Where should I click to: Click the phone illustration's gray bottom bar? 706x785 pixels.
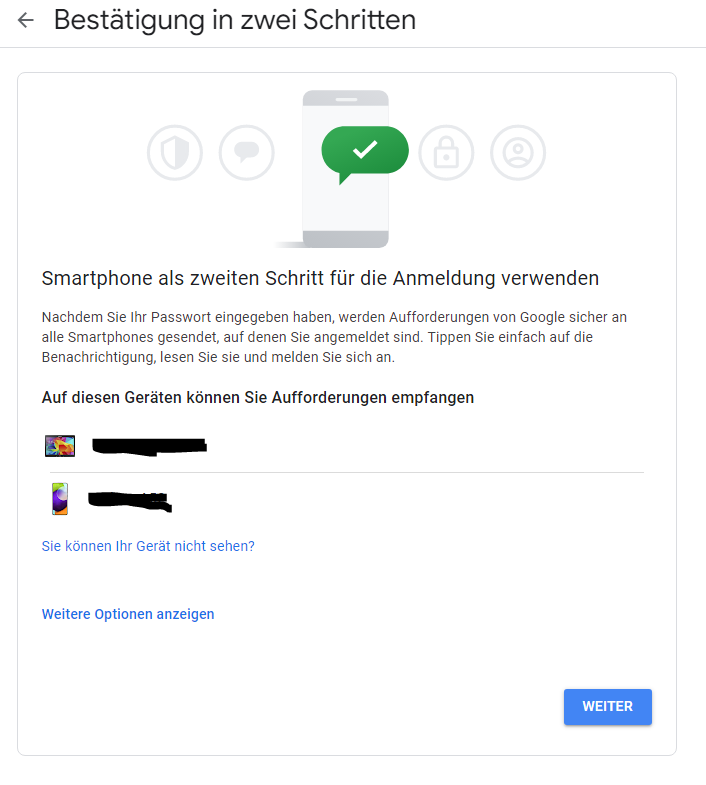(x=345, y=239)
